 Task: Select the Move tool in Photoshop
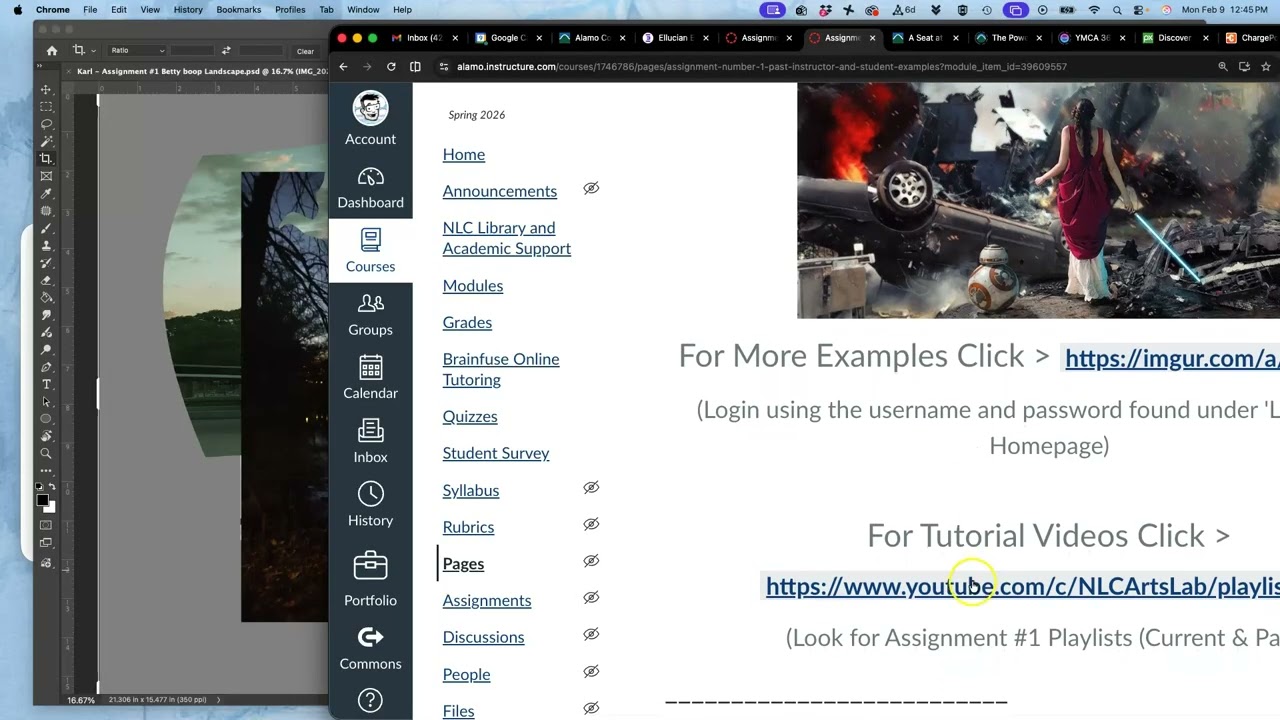click(46, 89)
